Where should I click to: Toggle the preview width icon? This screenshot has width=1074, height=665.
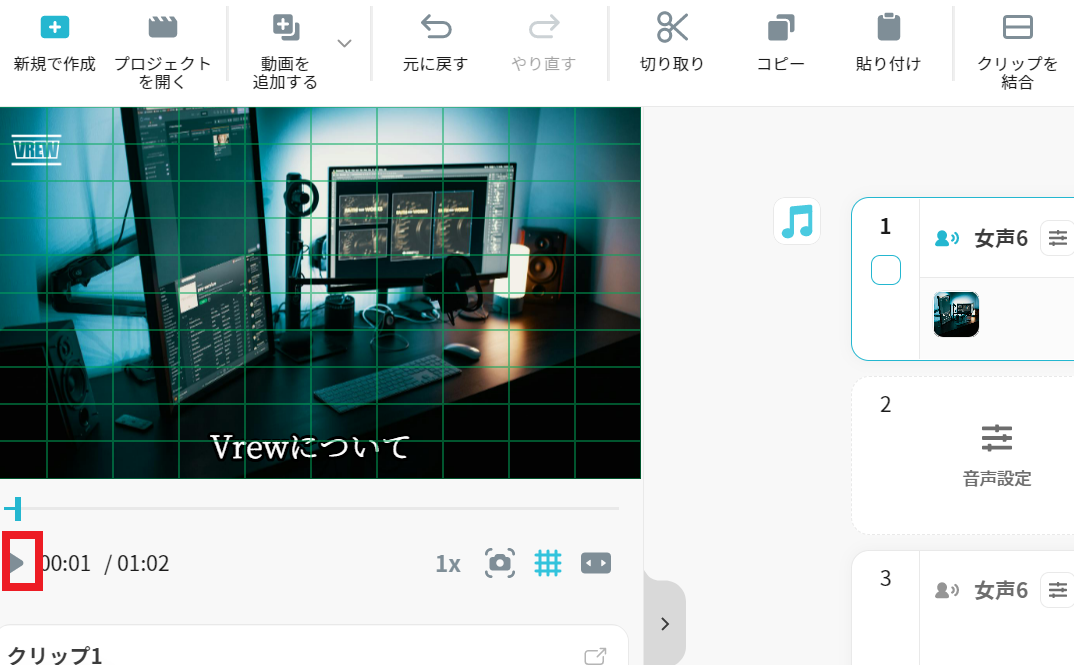pos(596,563)
